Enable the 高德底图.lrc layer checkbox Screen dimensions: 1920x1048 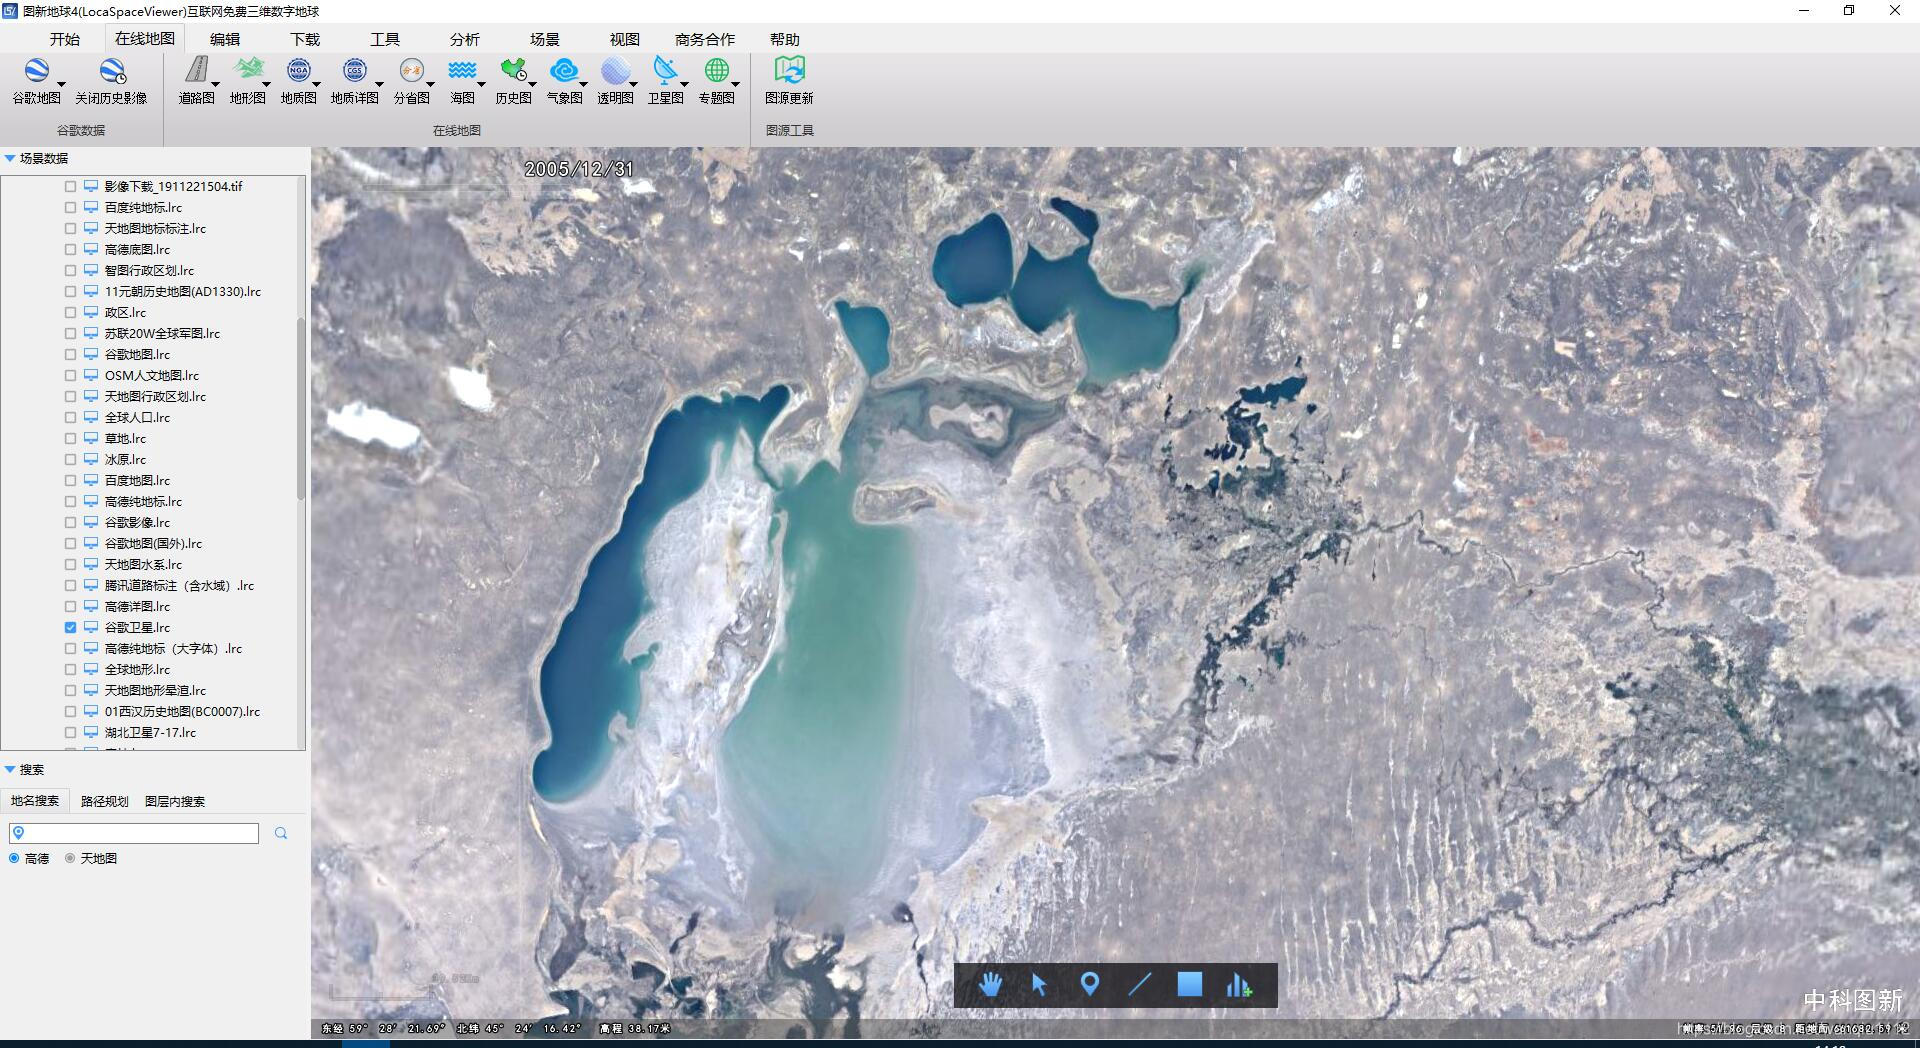tap(70, 249)
